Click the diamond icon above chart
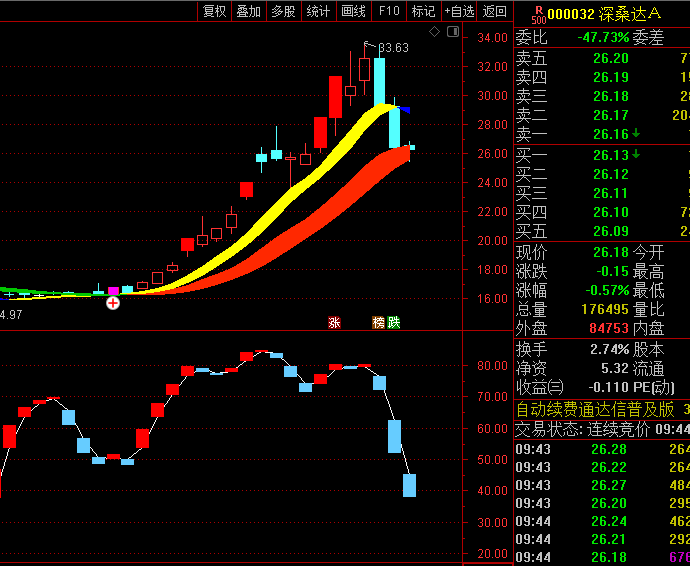 (x=434, y=31)
